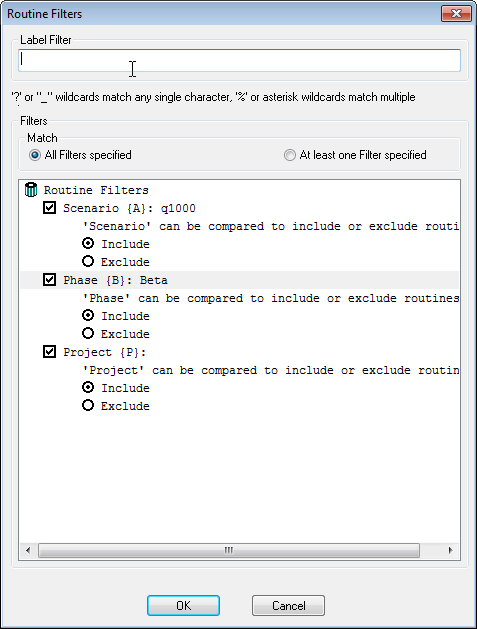
Task: Select Include under the Phase filter
Action: 88,315
